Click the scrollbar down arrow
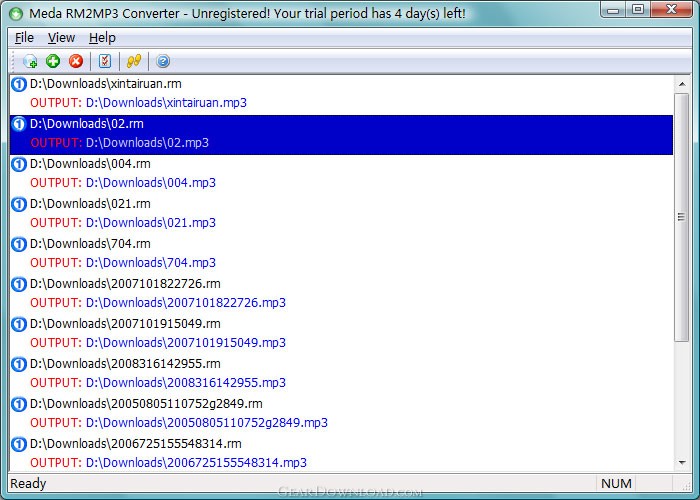700x500 pixels. (x=682, y=462)
